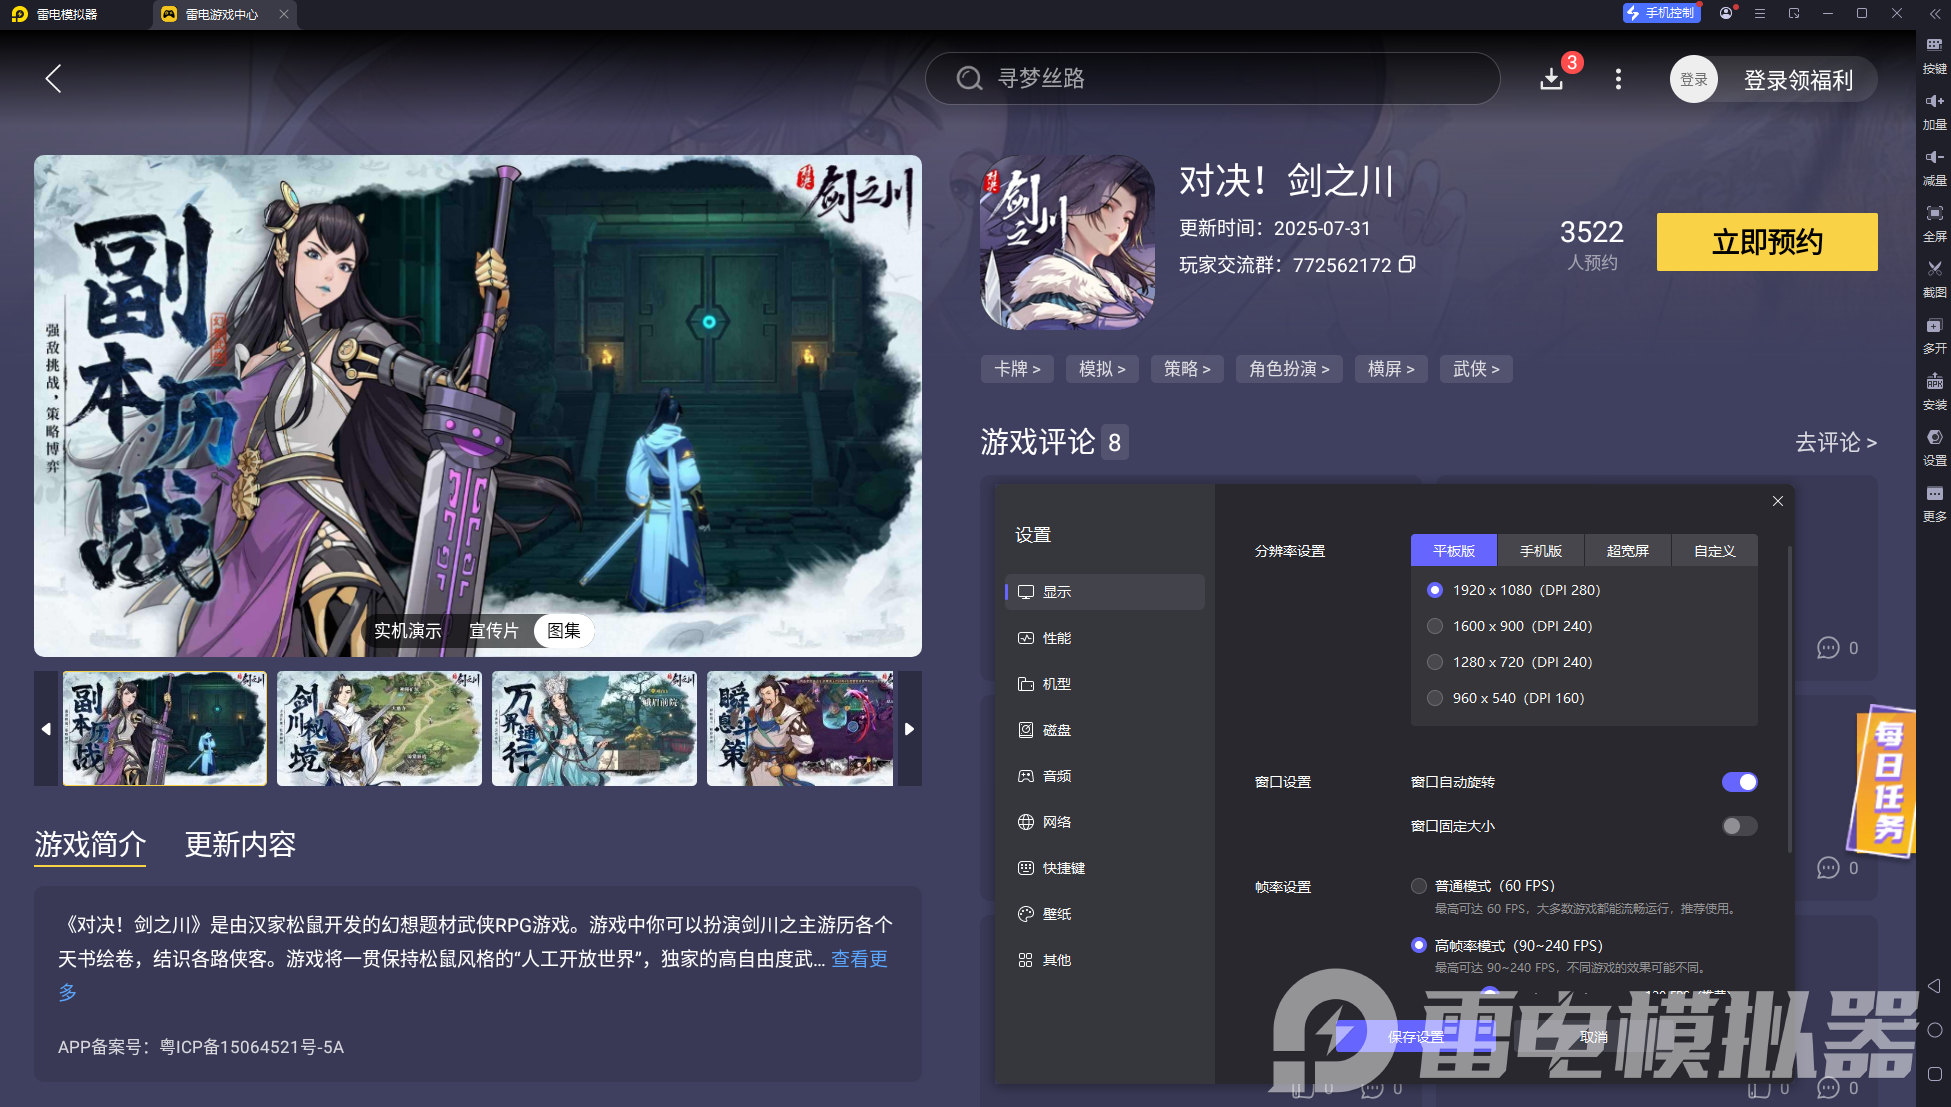Switch to the 手机版 resolution tab
Screen dimensions: 1951x1107
[1540, 551]
